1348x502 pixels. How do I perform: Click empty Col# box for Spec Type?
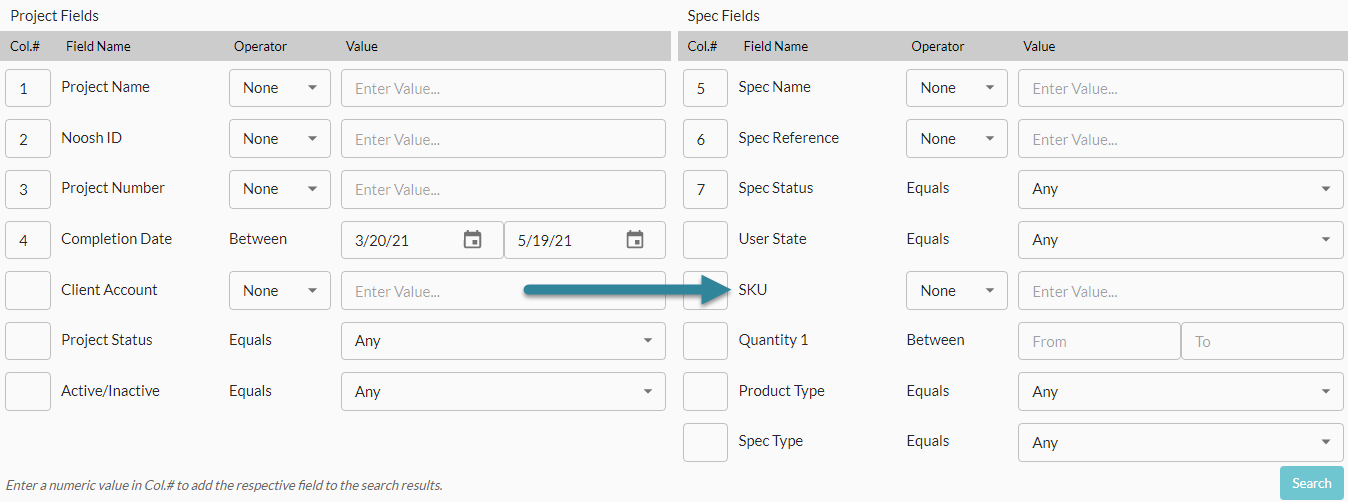pyautogui.click(x=705, y=442)
